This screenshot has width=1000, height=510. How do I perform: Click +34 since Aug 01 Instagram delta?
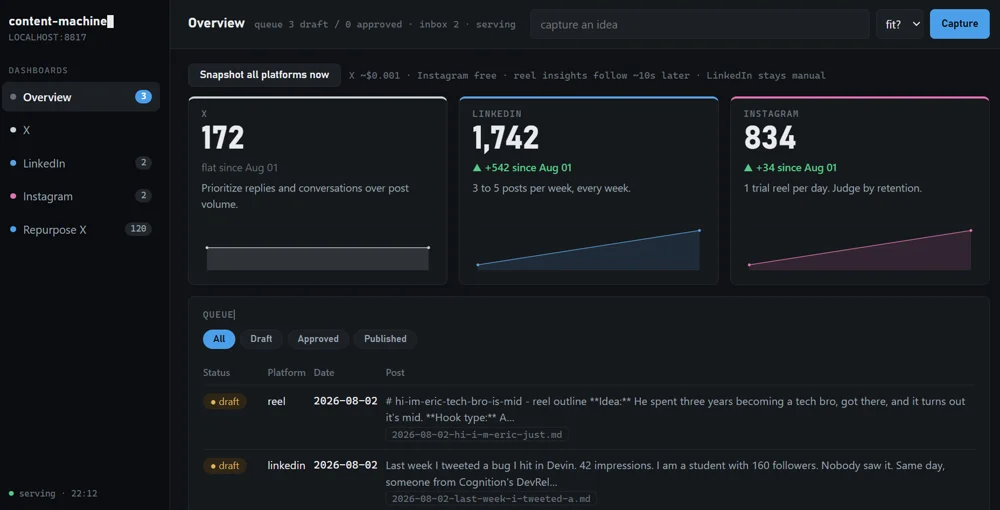(790, 168)
